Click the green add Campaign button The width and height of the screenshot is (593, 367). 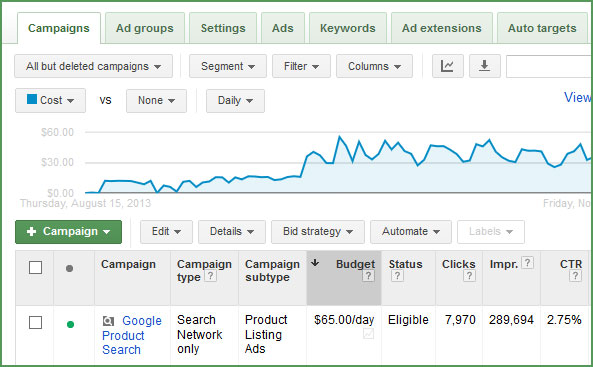click(68, 232)
